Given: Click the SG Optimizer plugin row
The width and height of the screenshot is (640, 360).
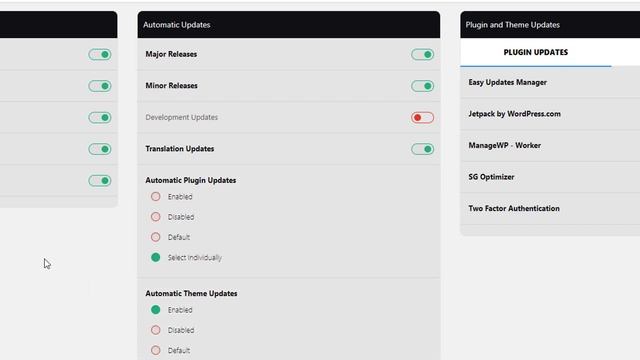Looking at the screenshot, I should pyautogui.click(x=550, y=177).
